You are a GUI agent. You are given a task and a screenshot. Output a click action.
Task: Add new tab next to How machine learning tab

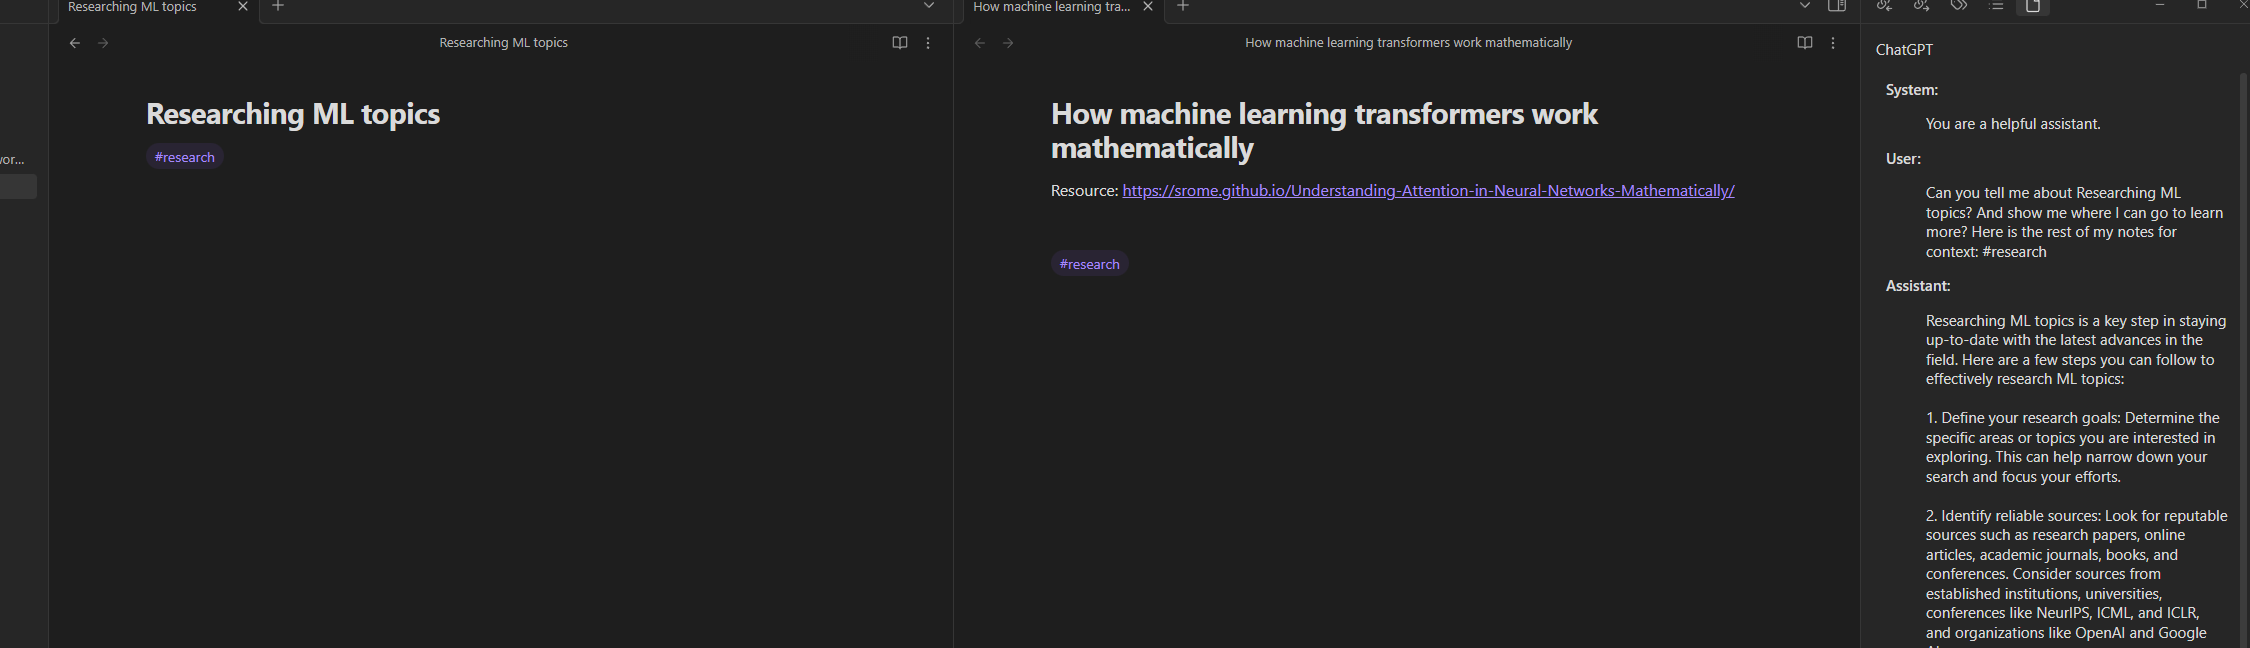[x=1183, y=6]
